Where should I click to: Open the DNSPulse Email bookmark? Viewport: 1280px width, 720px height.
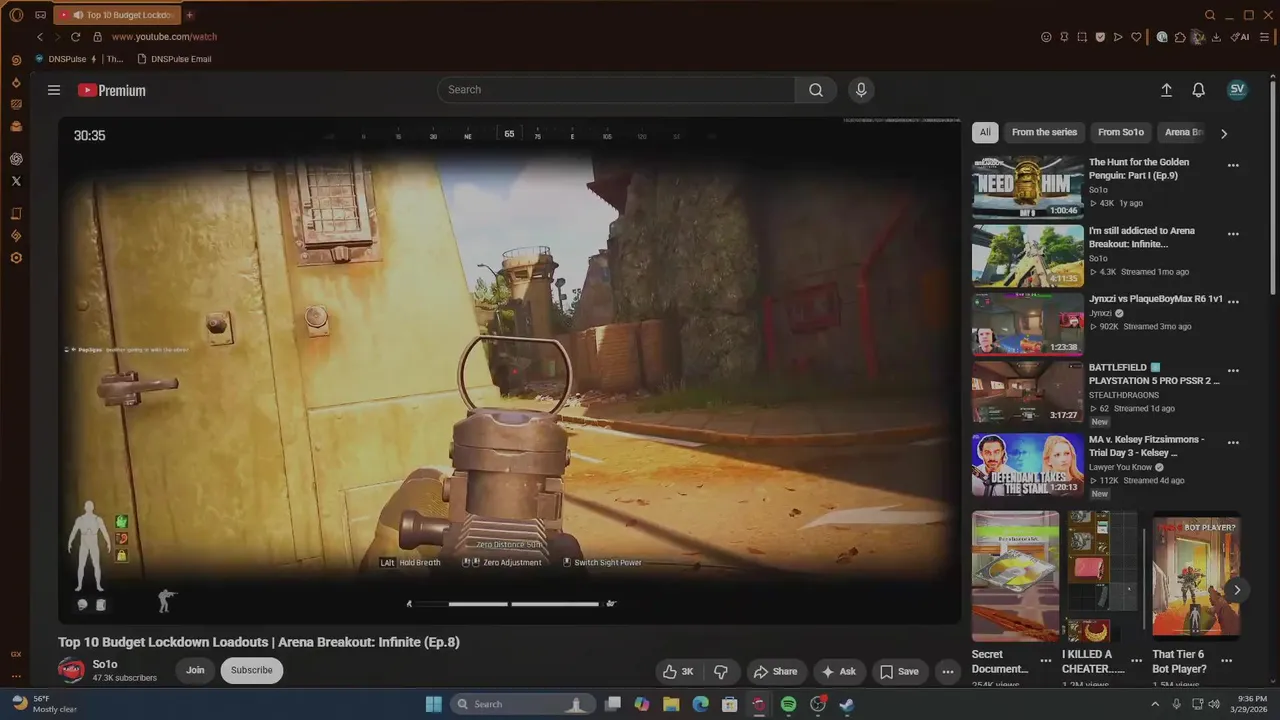[x=174, y=59]
